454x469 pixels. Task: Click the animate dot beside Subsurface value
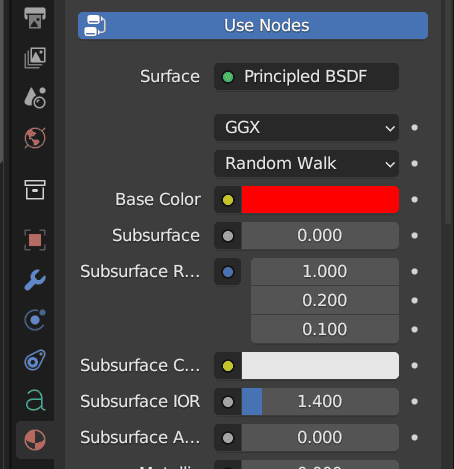[414, 236]
